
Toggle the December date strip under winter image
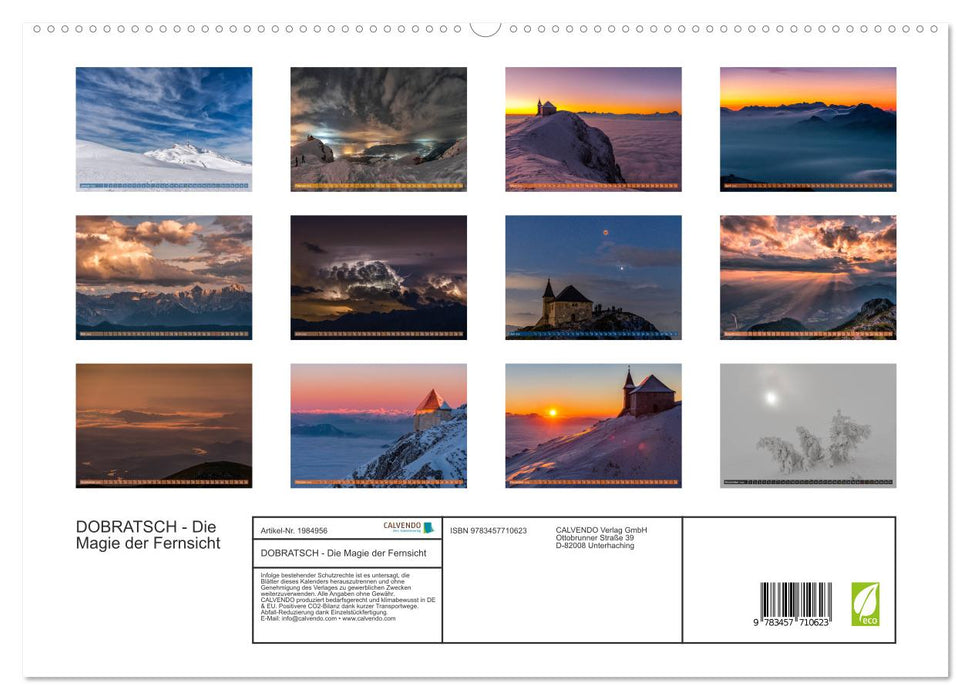pos(807,481)
